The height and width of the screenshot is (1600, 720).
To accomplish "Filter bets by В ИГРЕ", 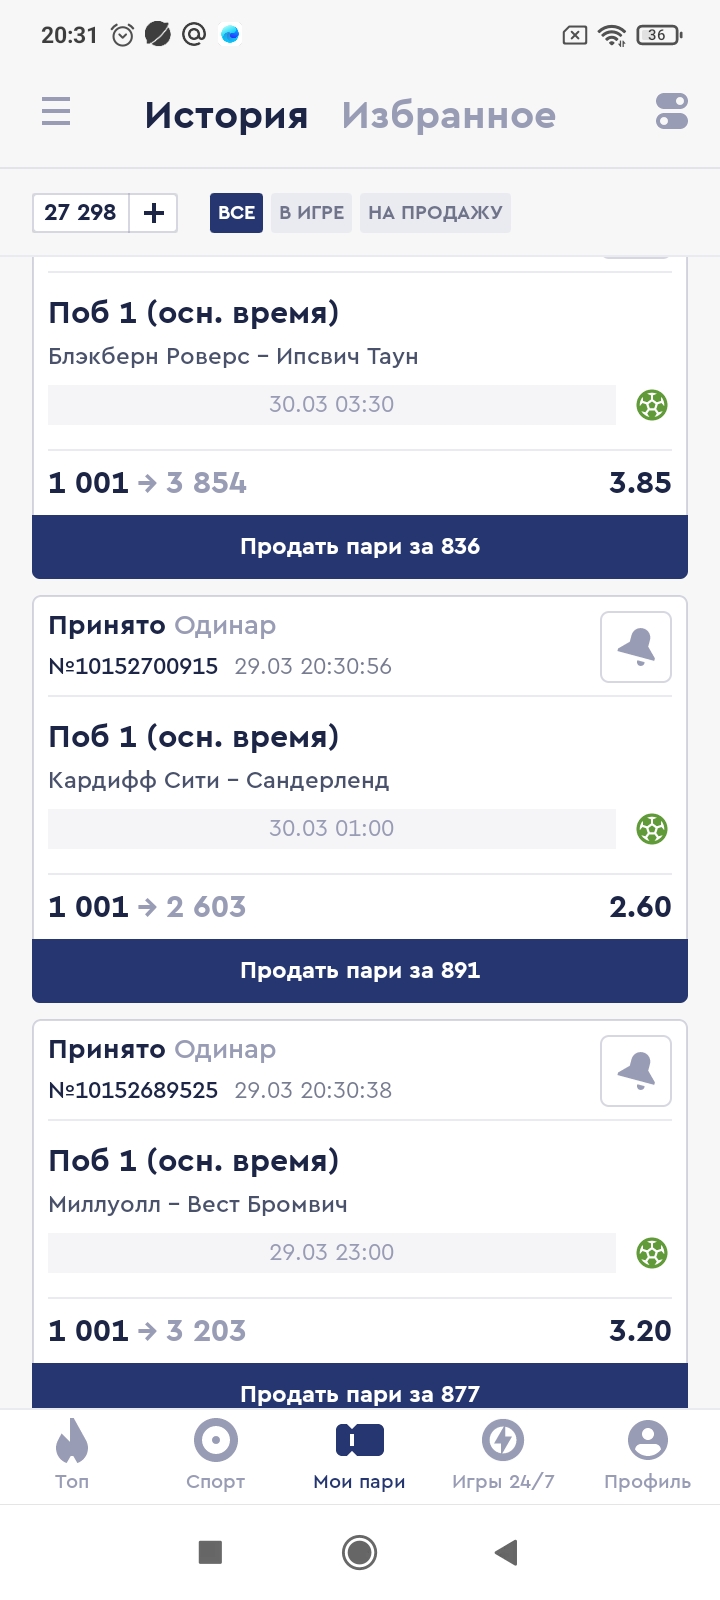I will point(311,213).
